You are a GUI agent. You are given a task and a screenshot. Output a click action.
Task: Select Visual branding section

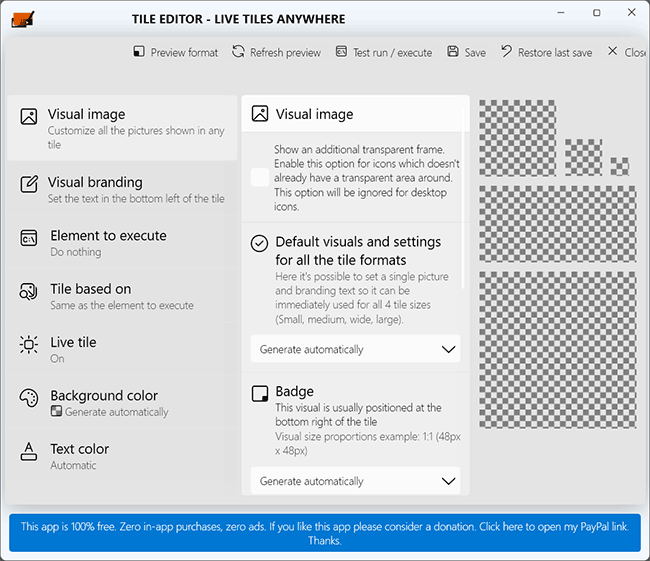point(122,189)
